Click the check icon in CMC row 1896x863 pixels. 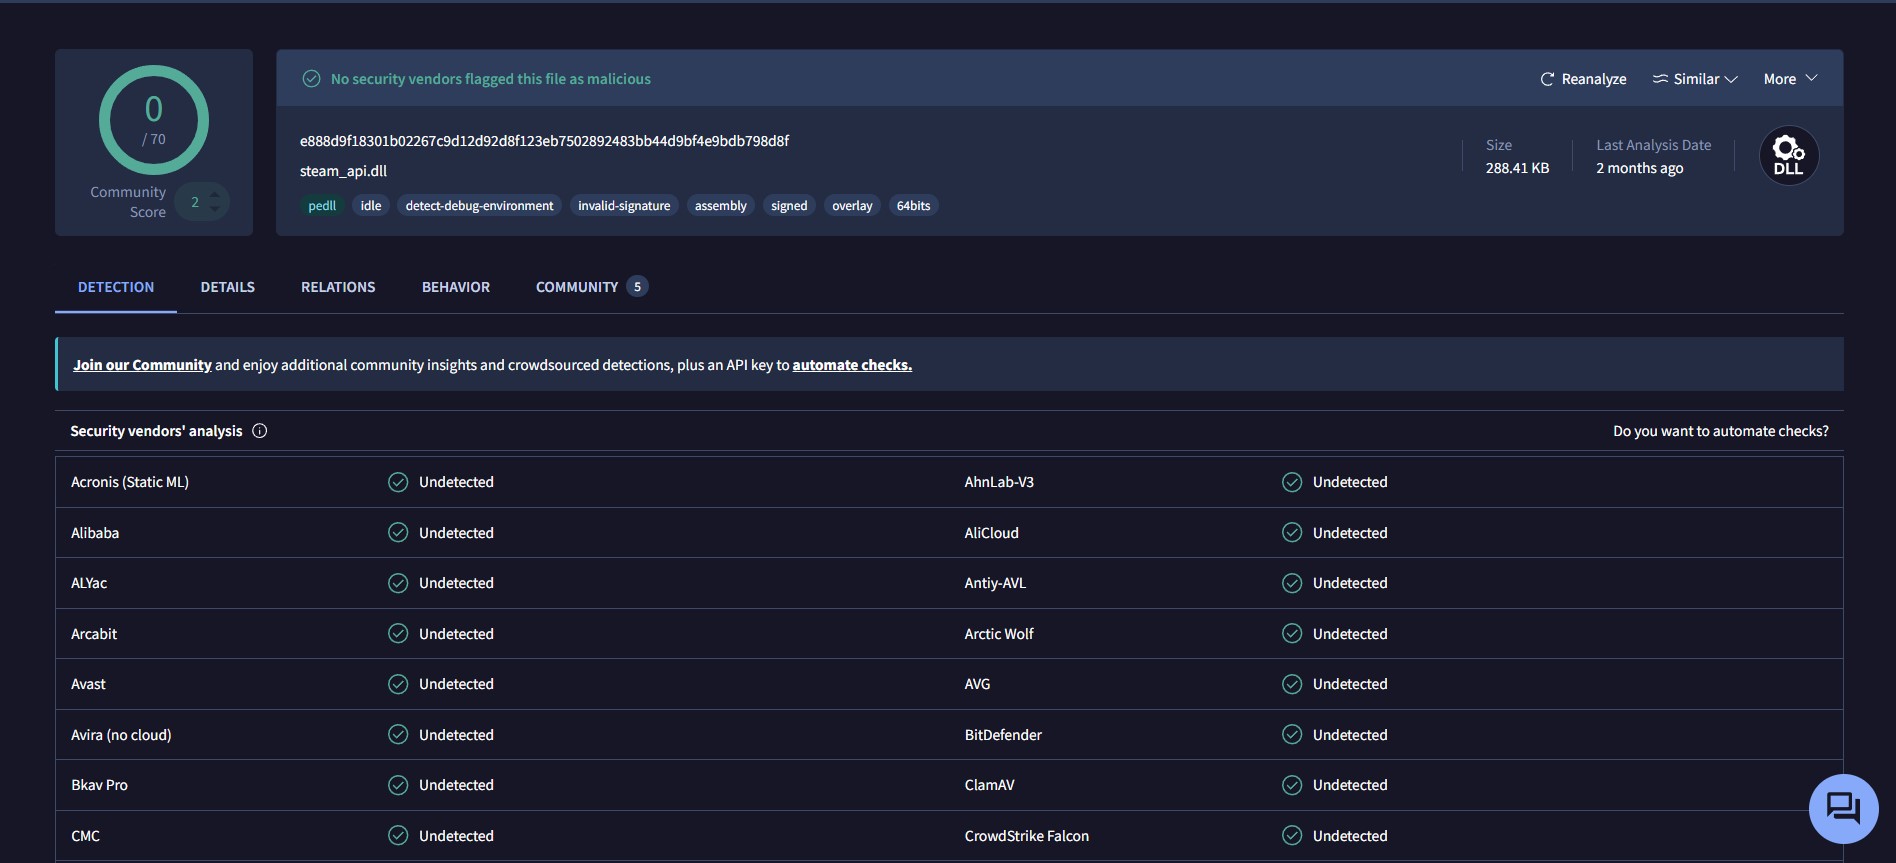(x=398, y=836)
